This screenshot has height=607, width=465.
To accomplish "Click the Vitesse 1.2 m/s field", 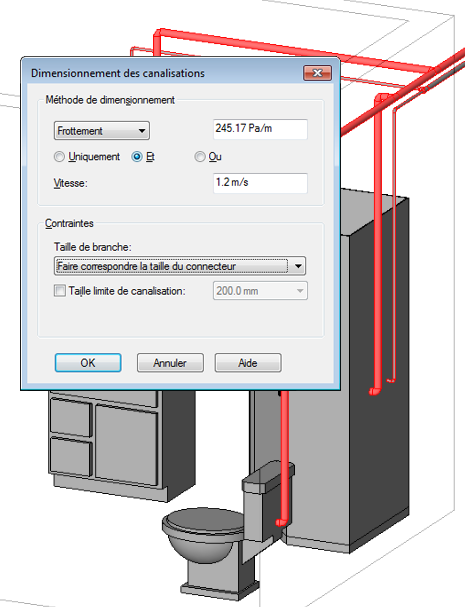I will pyautogui.click(x=260, y=183).
